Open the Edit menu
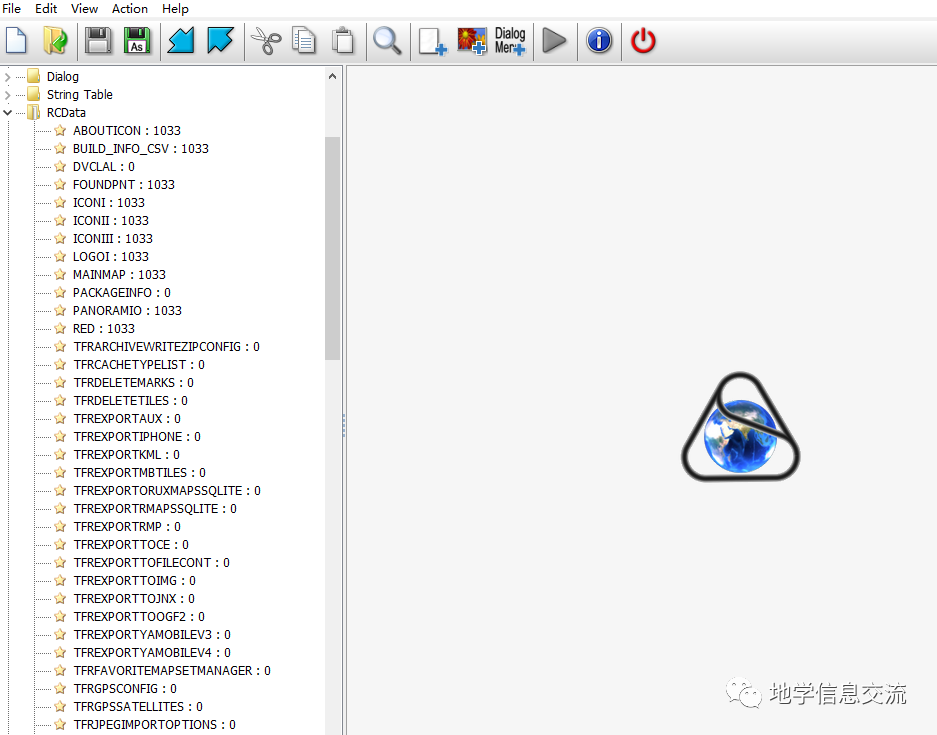The height and width of the screenshot is (735, 937). pos(46,9)
